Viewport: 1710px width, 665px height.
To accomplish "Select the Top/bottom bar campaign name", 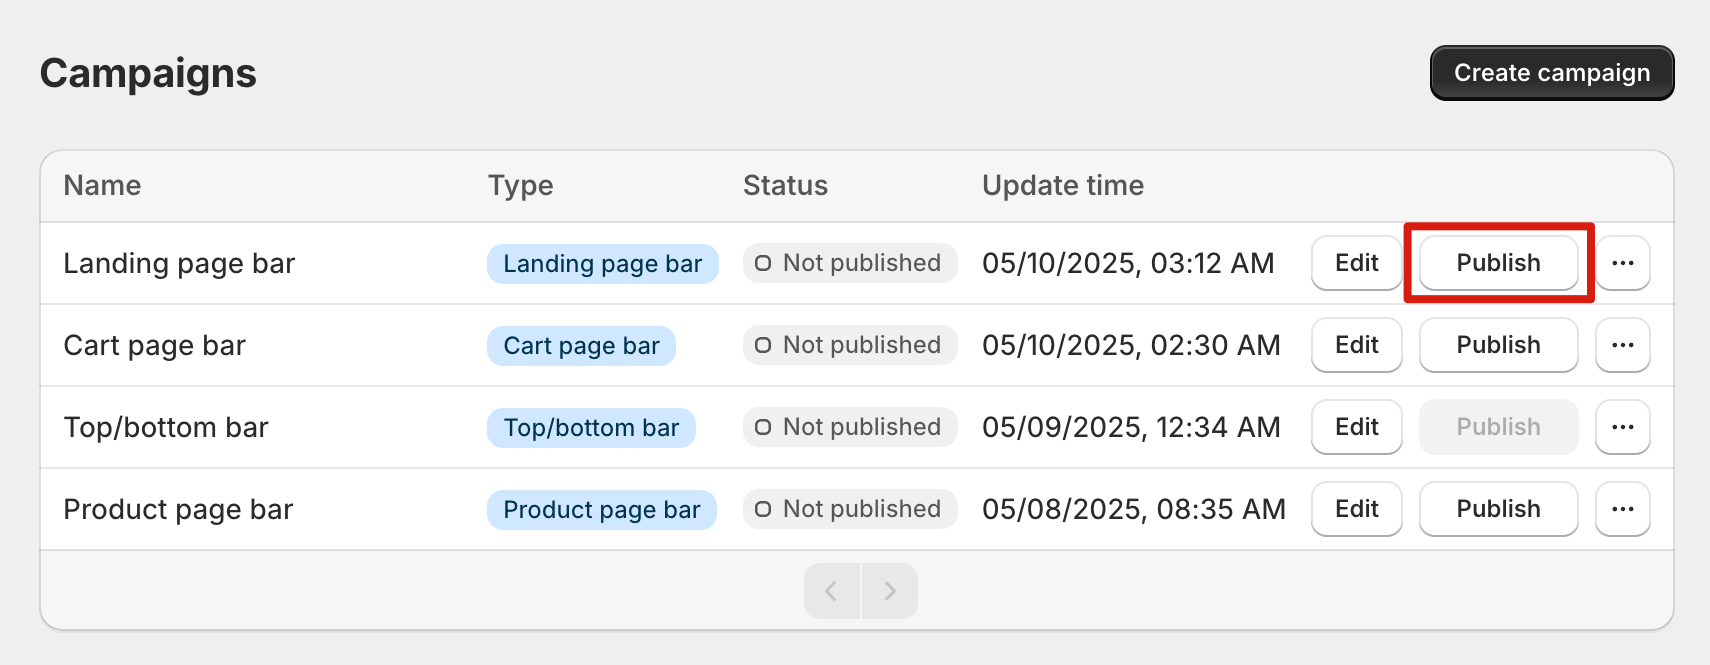I will pos(166,428).
